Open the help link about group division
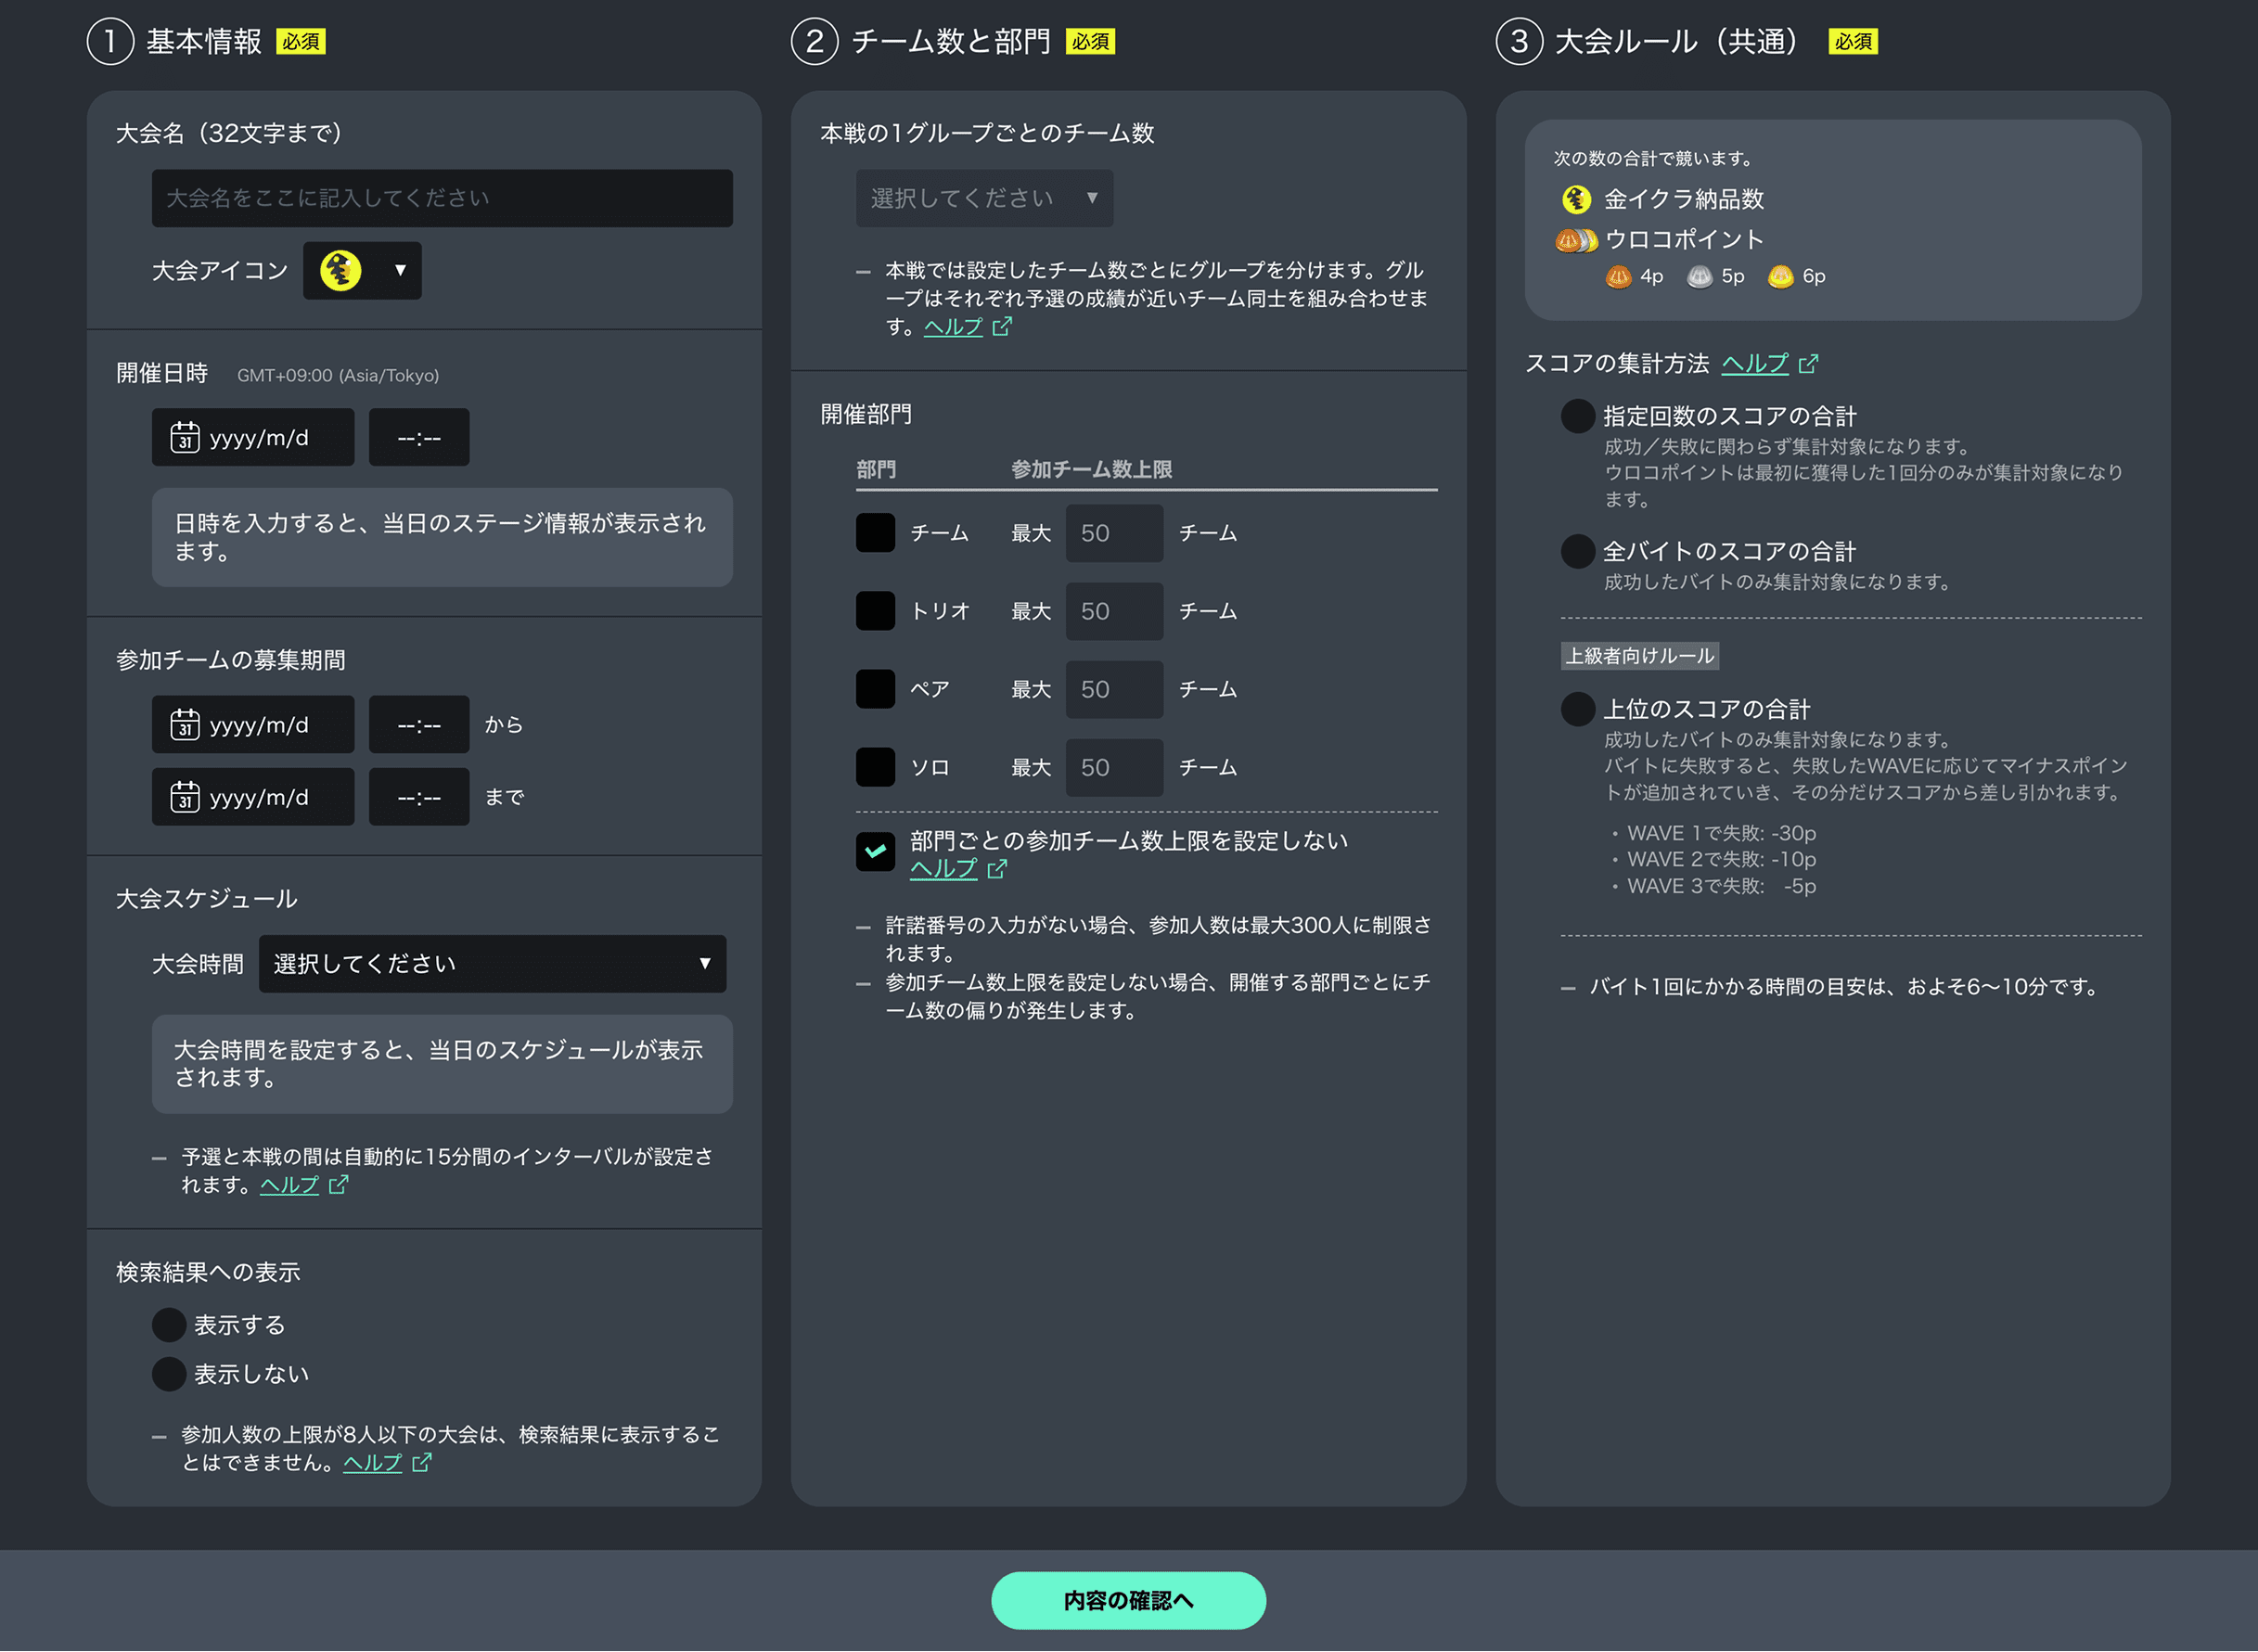This screenshot has width=2258, height=1652. click(x=953, y=327)
